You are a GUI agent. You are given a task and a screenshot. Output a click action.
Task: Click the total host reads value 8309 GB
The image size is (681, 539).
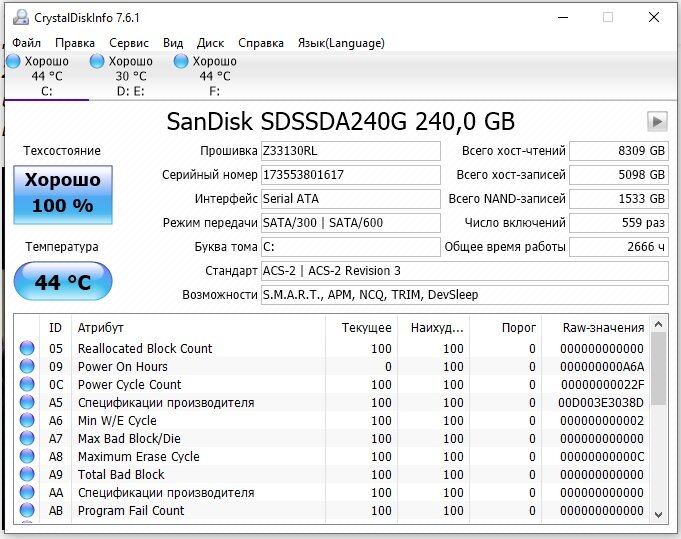pos(619,151)
